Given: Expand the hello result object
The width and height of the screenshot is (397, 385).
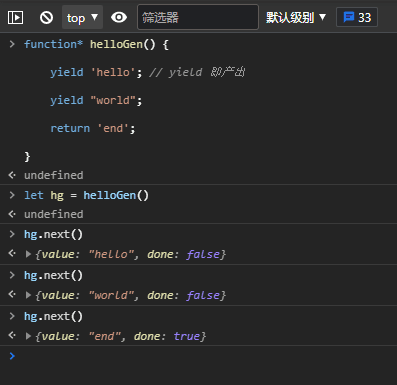Looking at the screenshot, I should pyautogui.click(x=28, y=255).
